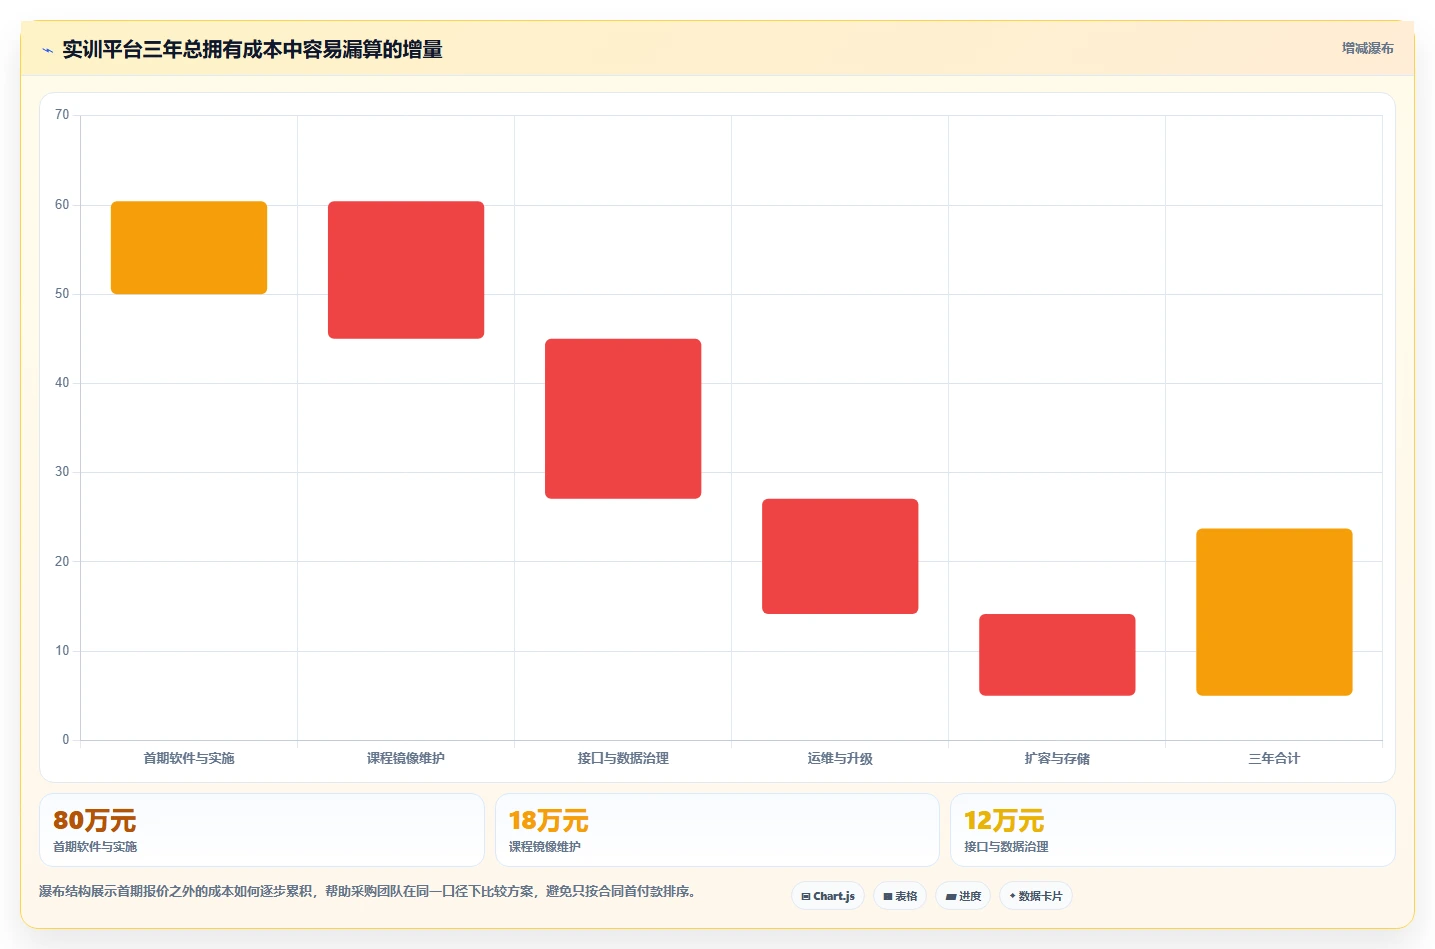Click axis label 运维与升级

pos(840,758)
